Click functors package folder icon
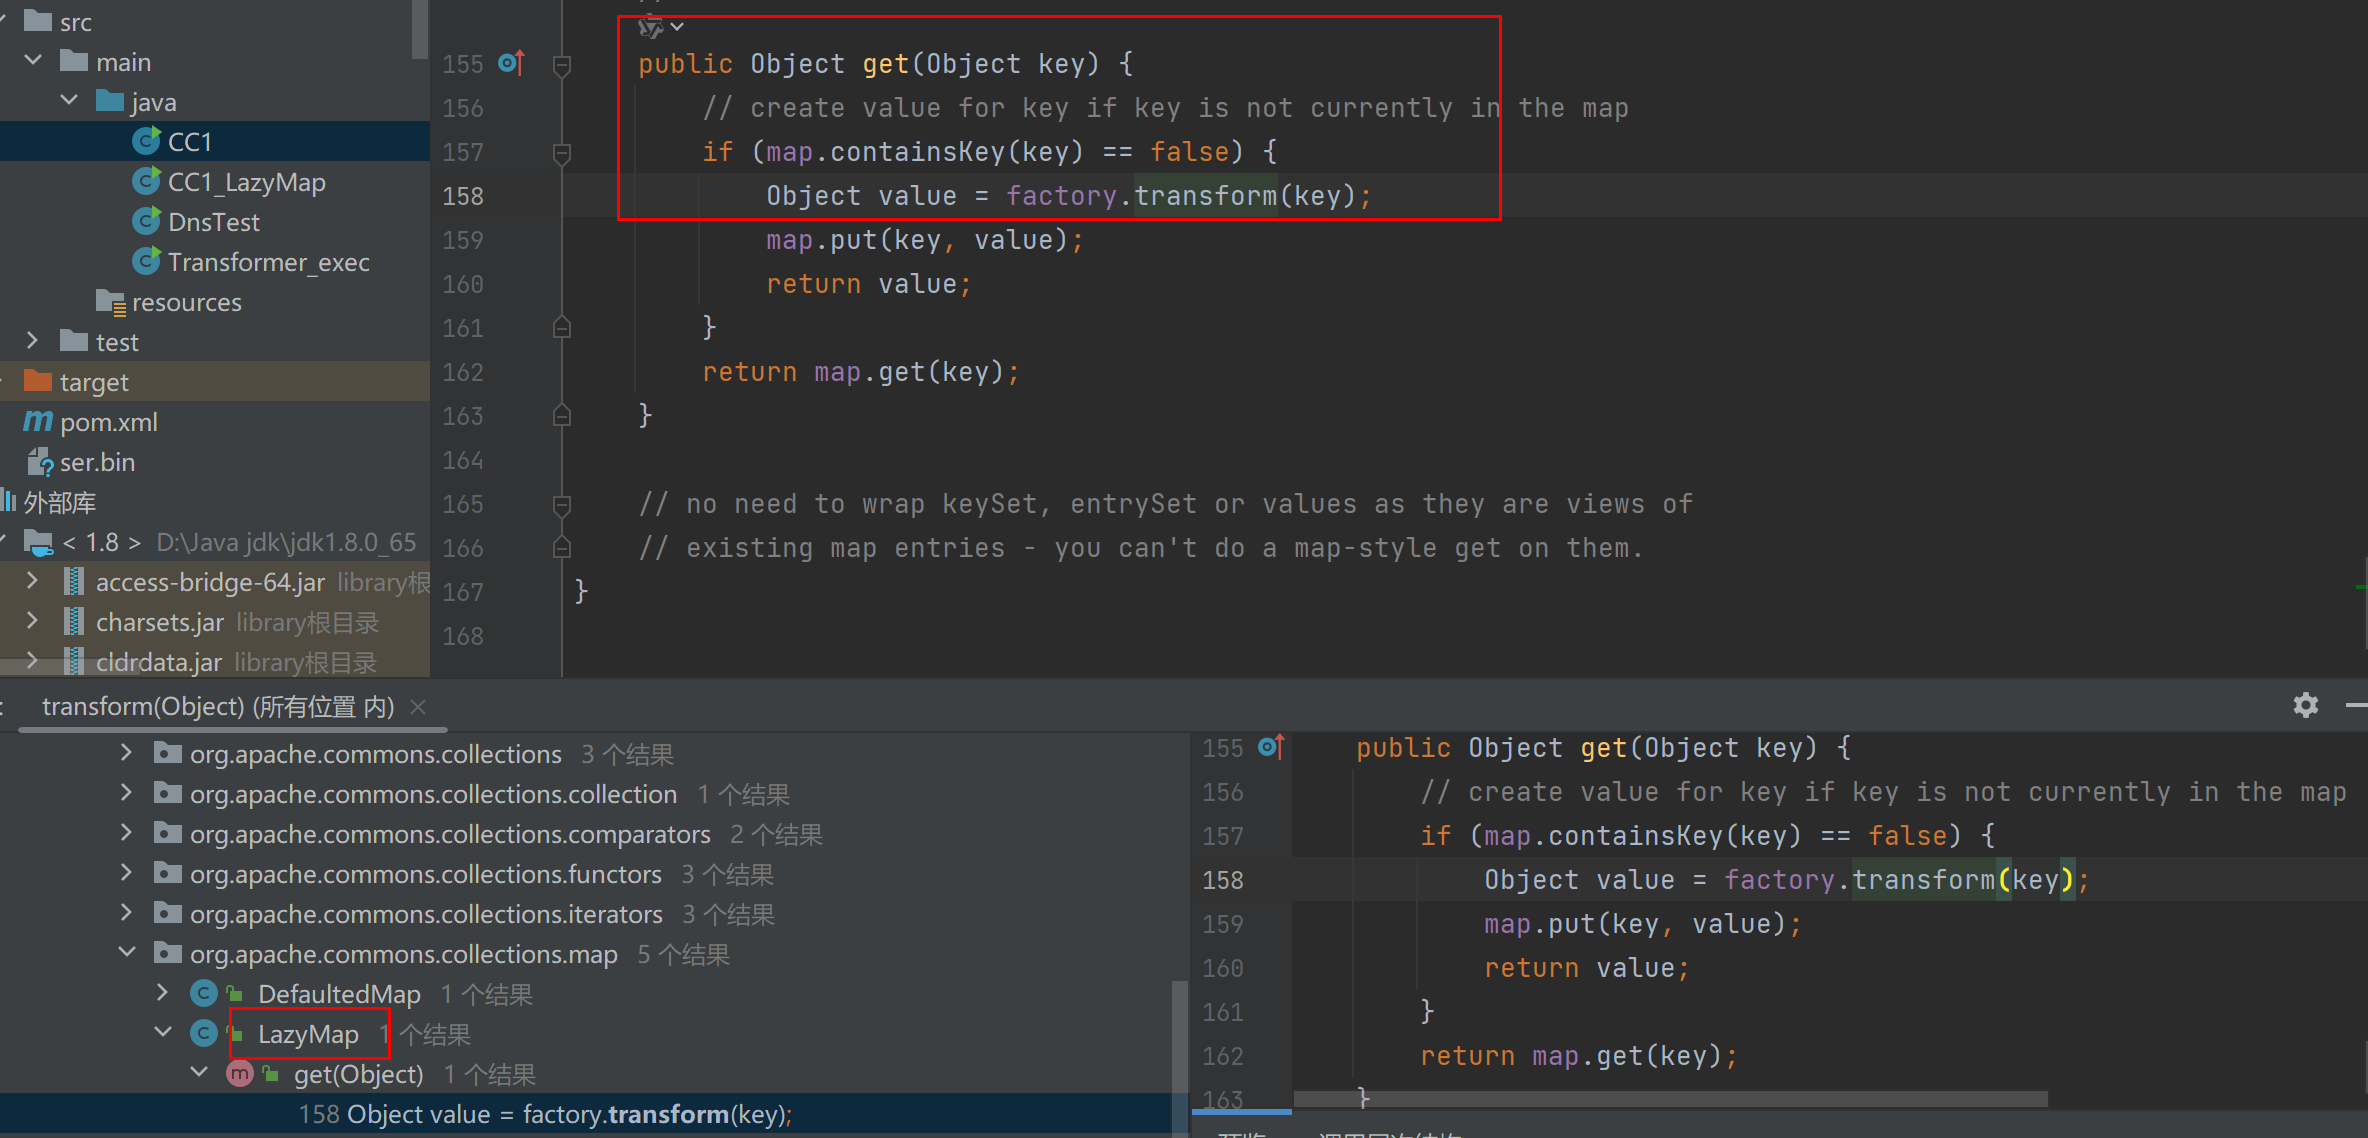This screenshot has width=2368, height=1138. point(167,873)
